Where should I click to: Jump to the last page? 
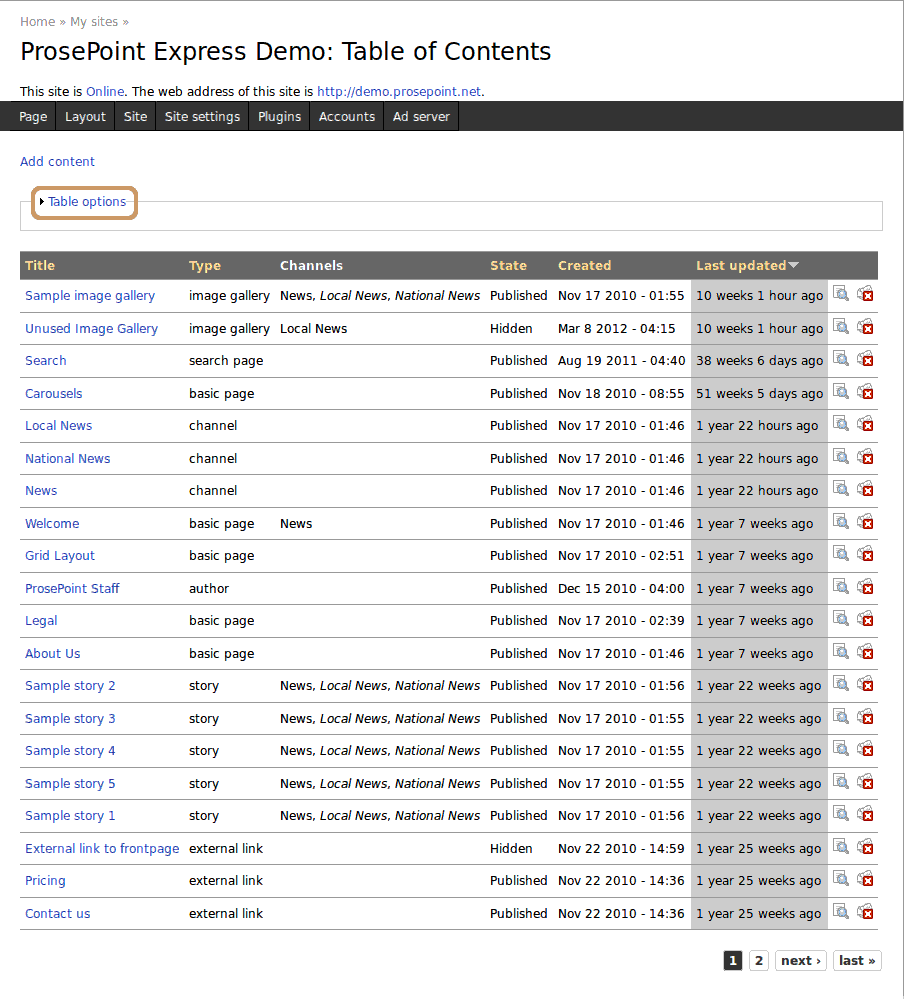point(857,960)
